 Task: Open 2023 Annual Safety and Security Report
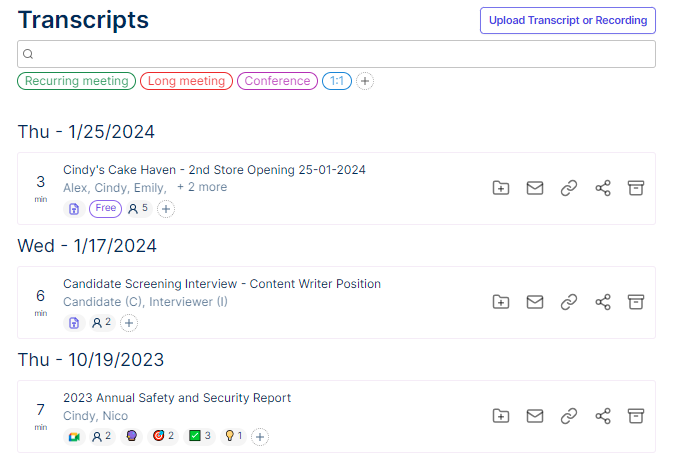click(177, 398)
